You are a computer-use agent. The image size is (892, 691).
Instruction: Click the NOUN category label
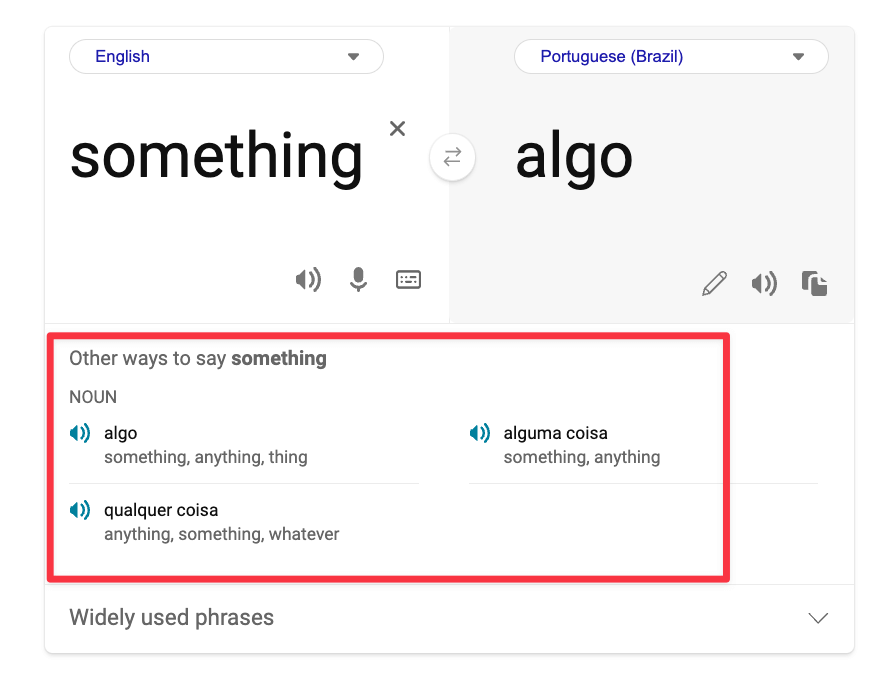click(x=92, y=396)
